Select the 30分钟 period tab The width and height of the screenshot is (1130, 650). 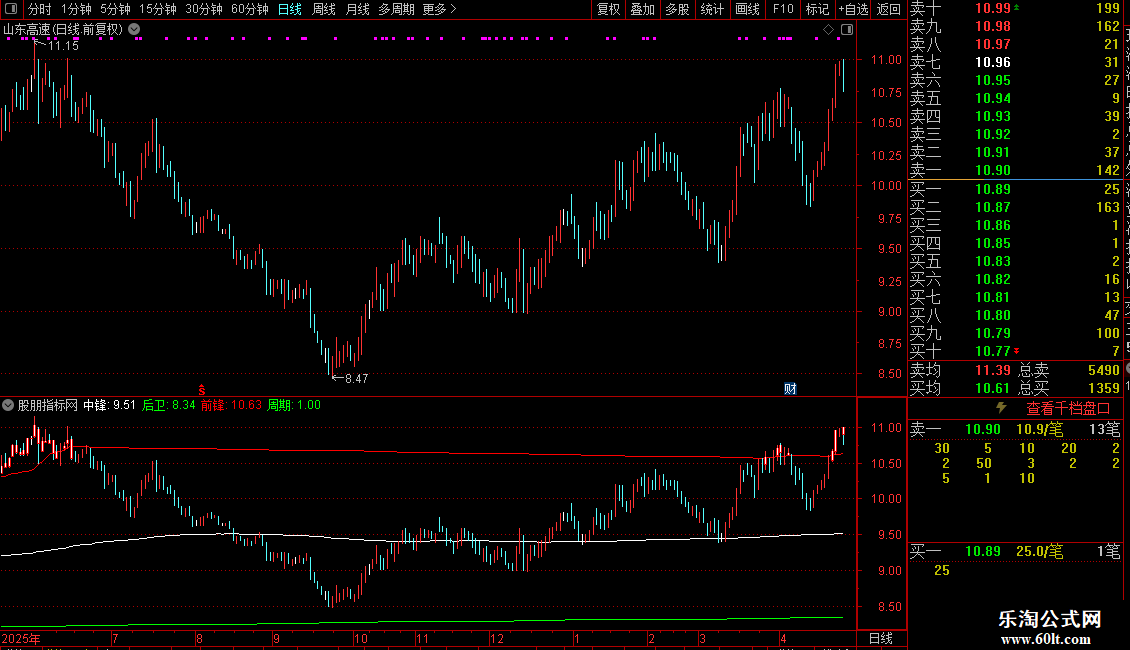[203, 9]
